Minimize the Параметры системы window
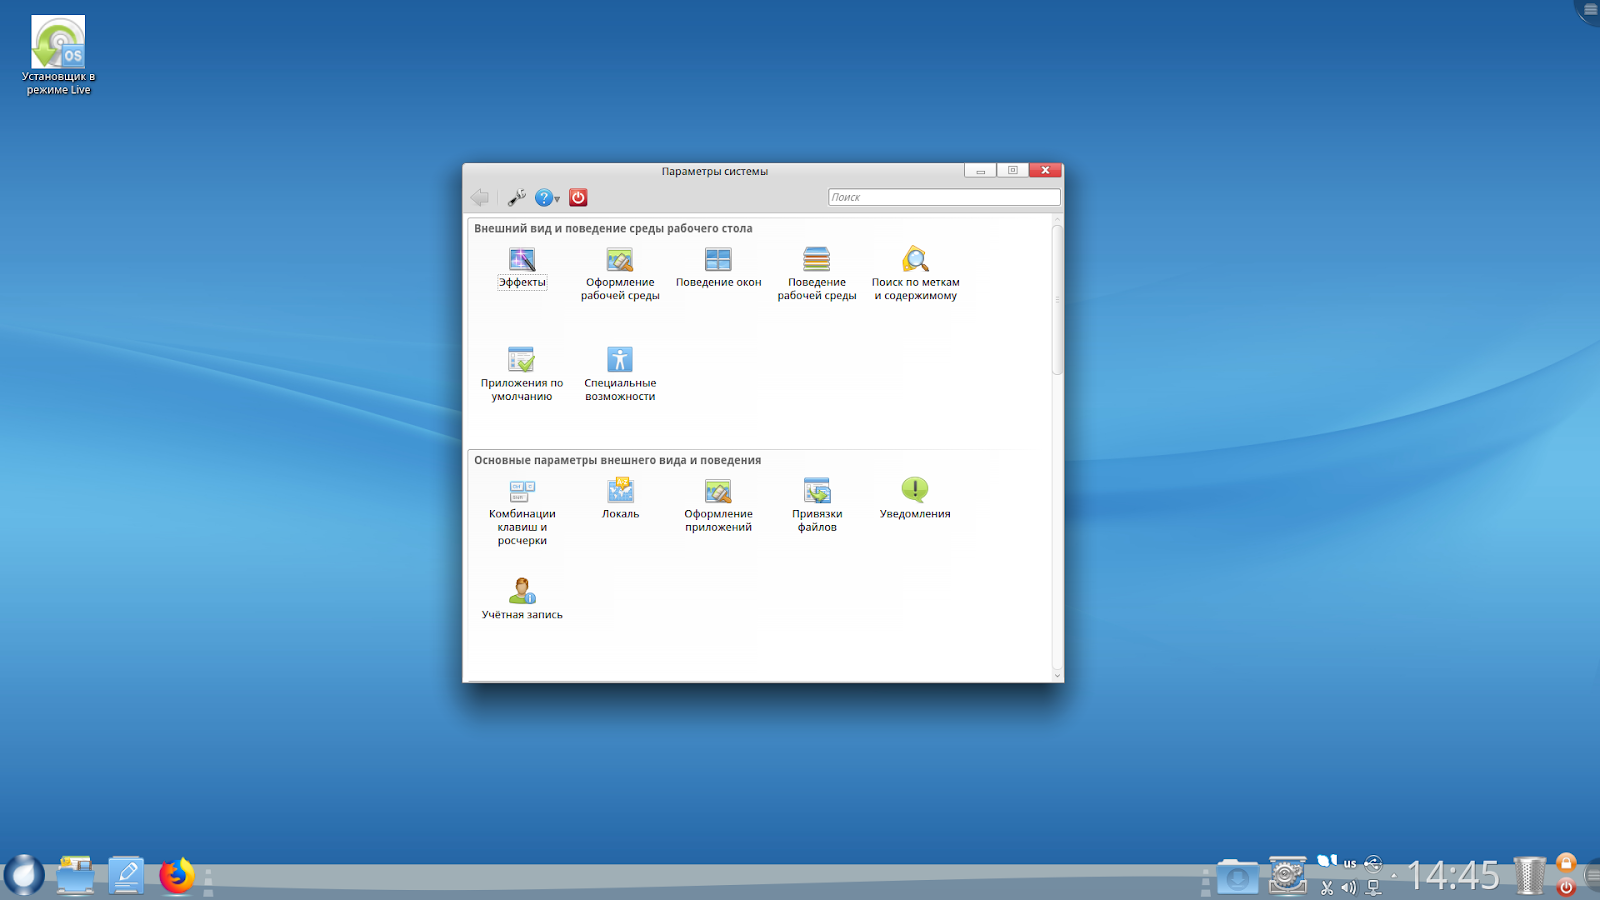This screenshot has height=900, width=1600. [x=980, y=171]
